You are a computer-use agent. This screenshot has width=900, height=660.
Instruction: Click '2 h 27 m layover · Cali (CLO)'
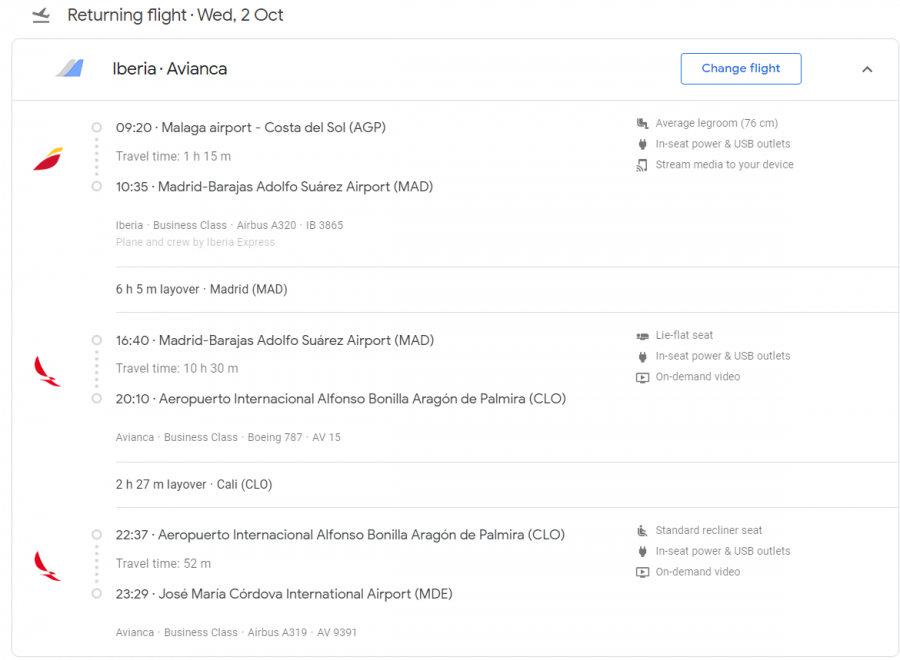click(x=194, y=484)
